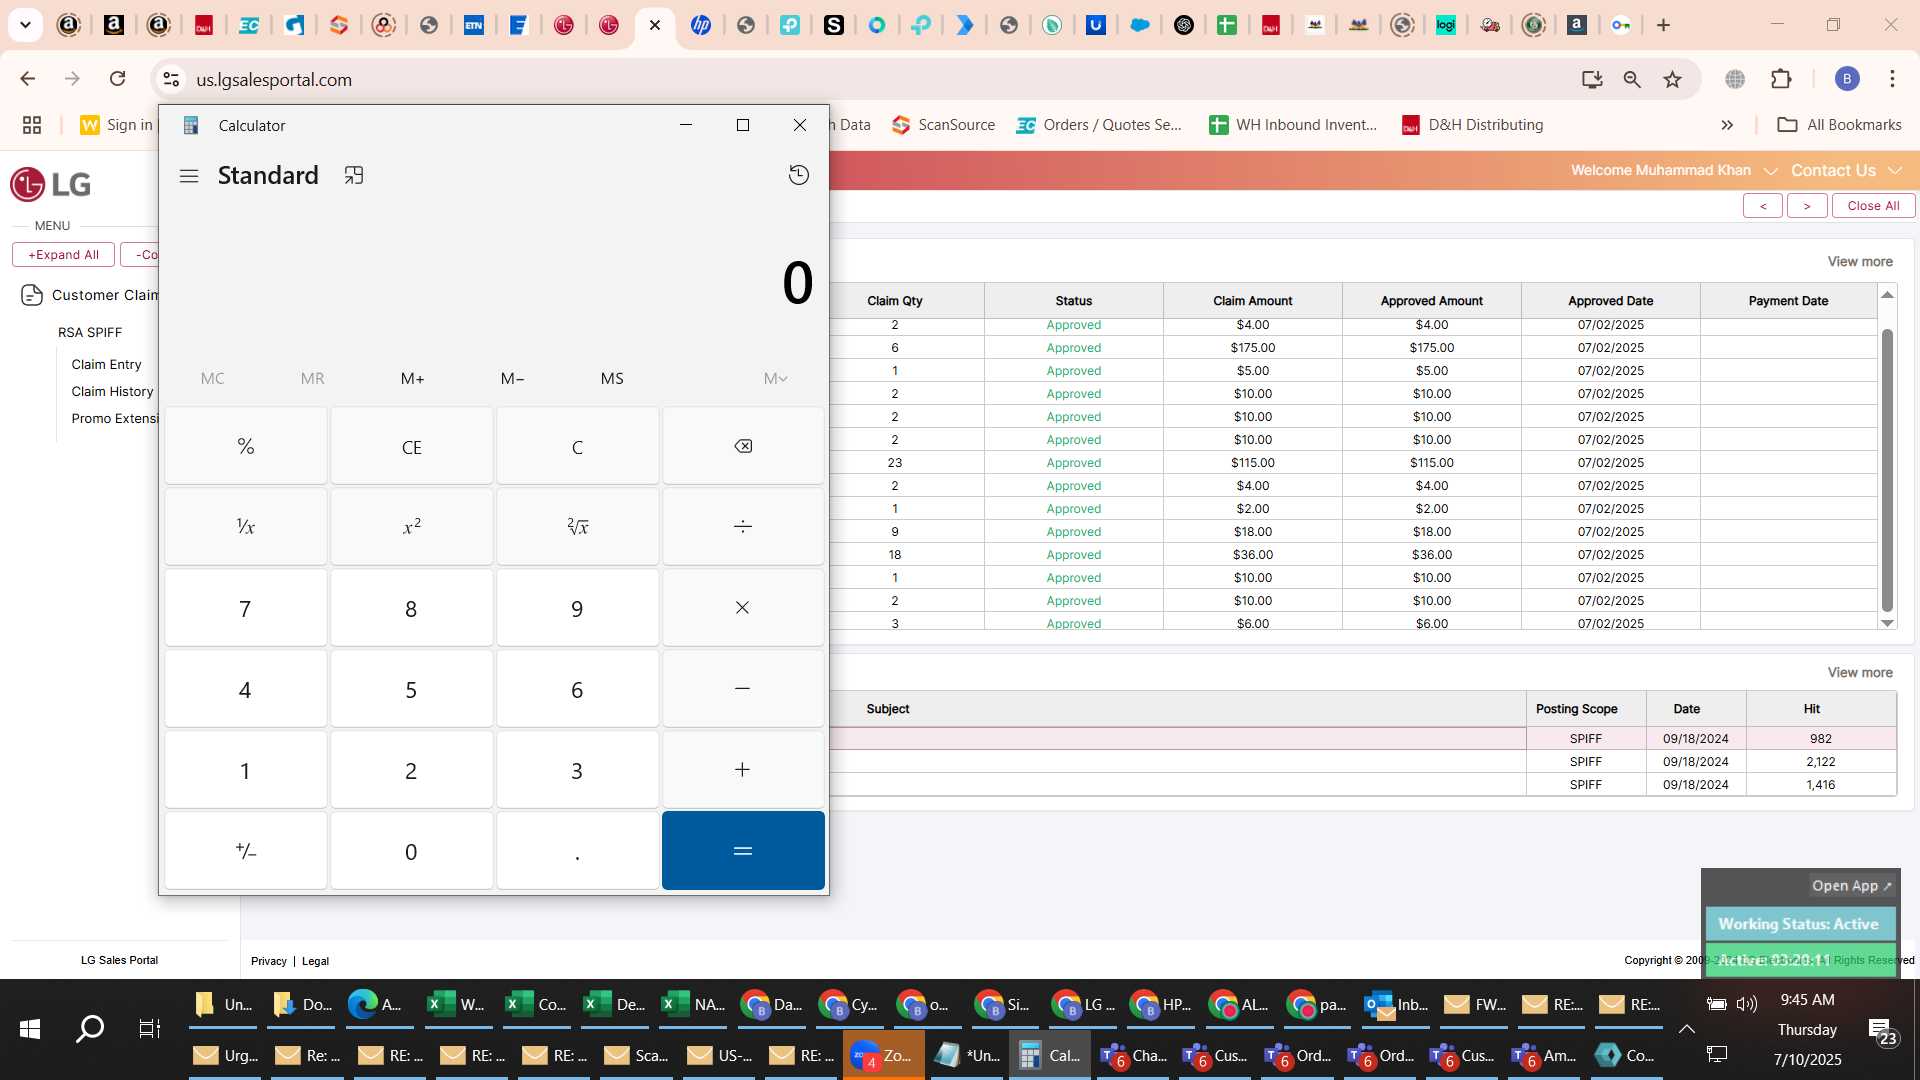Toggle Calculator keep-on-top mode icon
Screen dimensions: 1920x1080
click(x=354, y=176)
